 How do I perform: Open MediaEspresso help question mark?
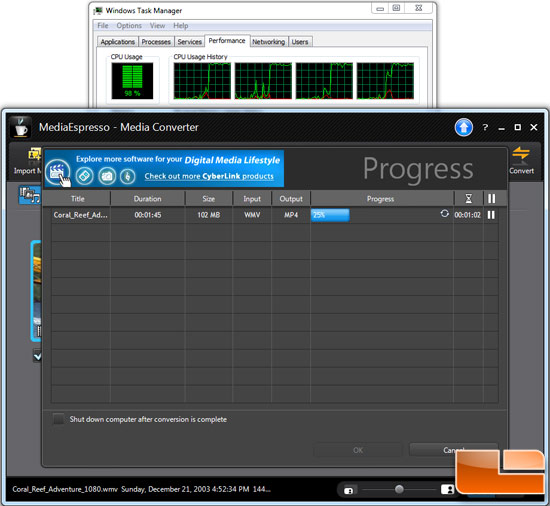485,128
